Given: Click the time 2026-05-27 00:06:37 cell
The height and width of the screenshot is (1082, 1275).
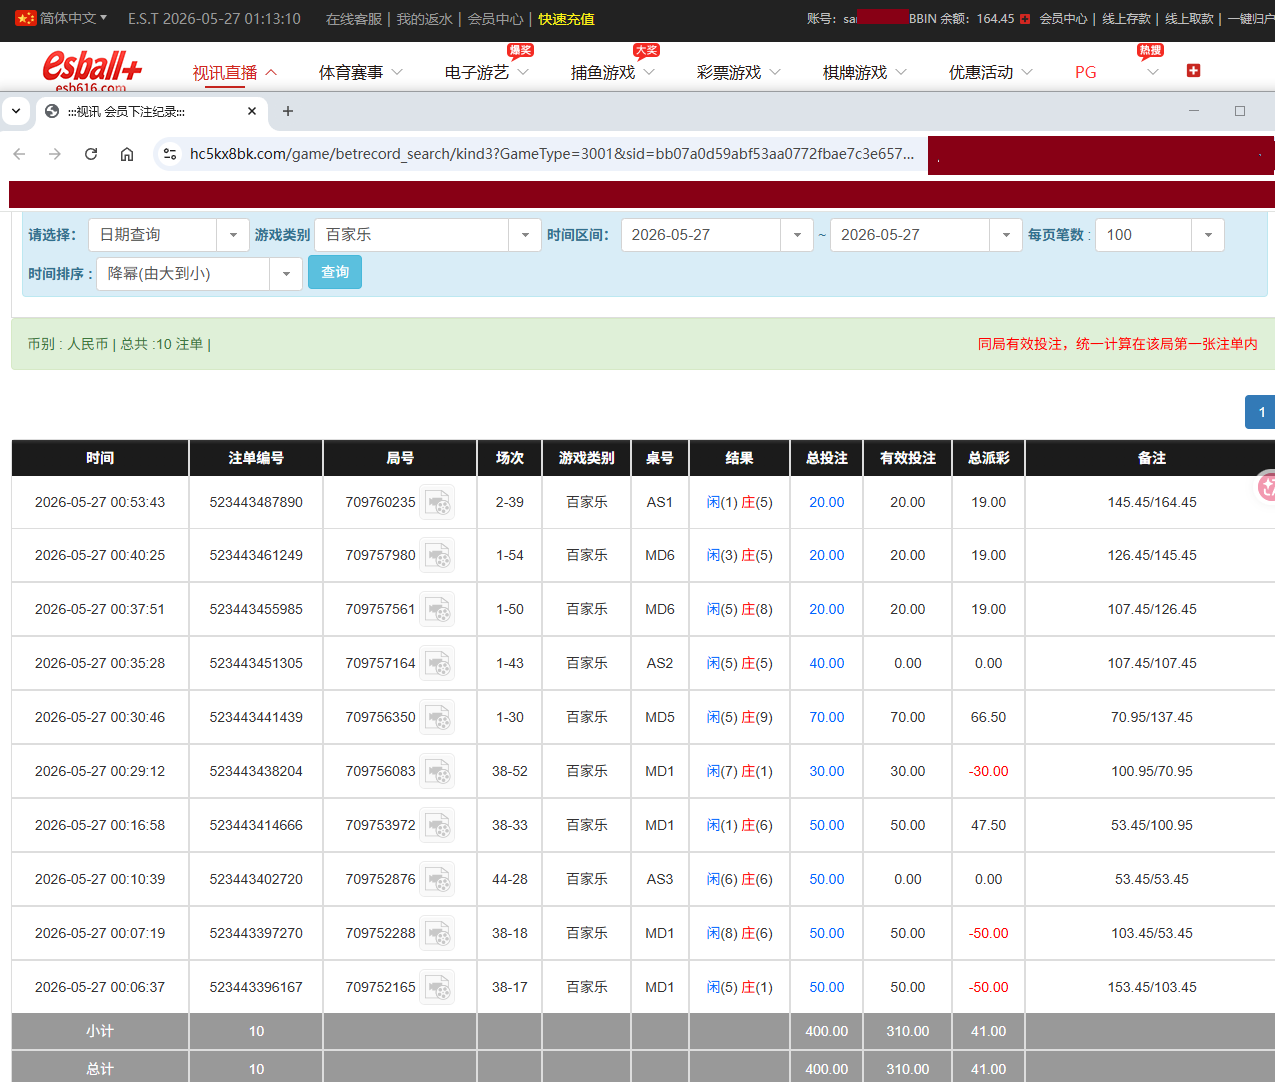Looking at the screenshot, I should coord(100,987).
